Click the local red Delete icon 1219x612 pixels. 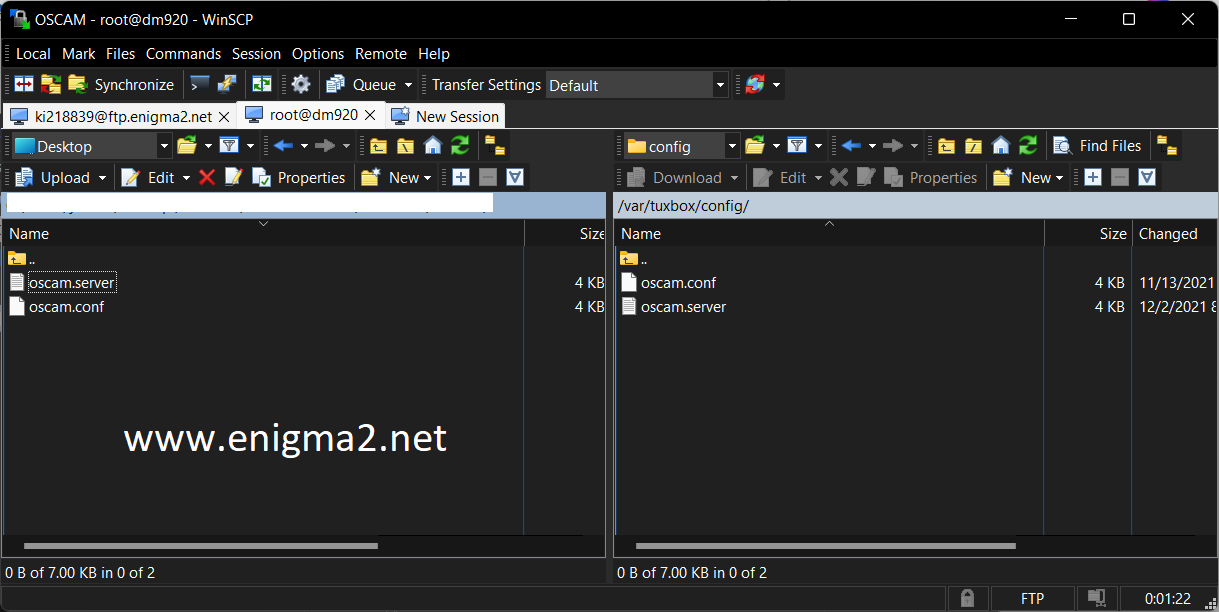[x=207, y=177]
